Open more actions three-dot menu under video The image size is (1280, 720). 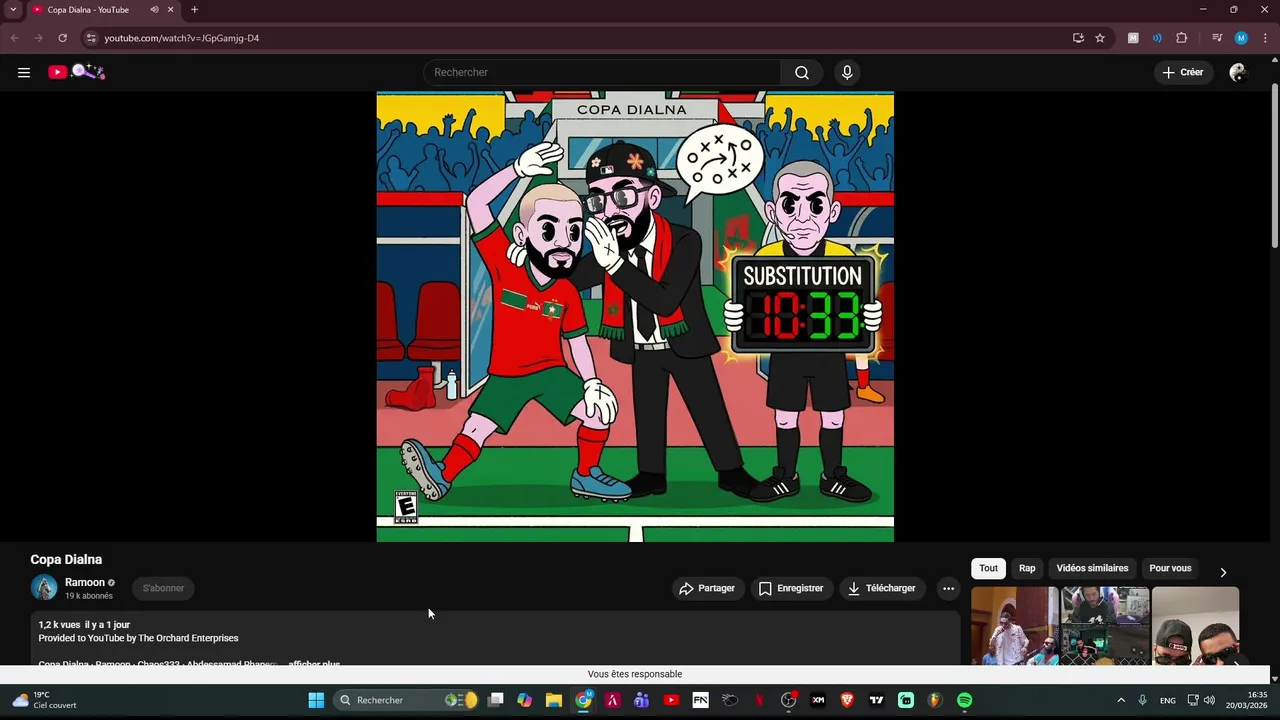pyautogui.click(x=948, y=588)
